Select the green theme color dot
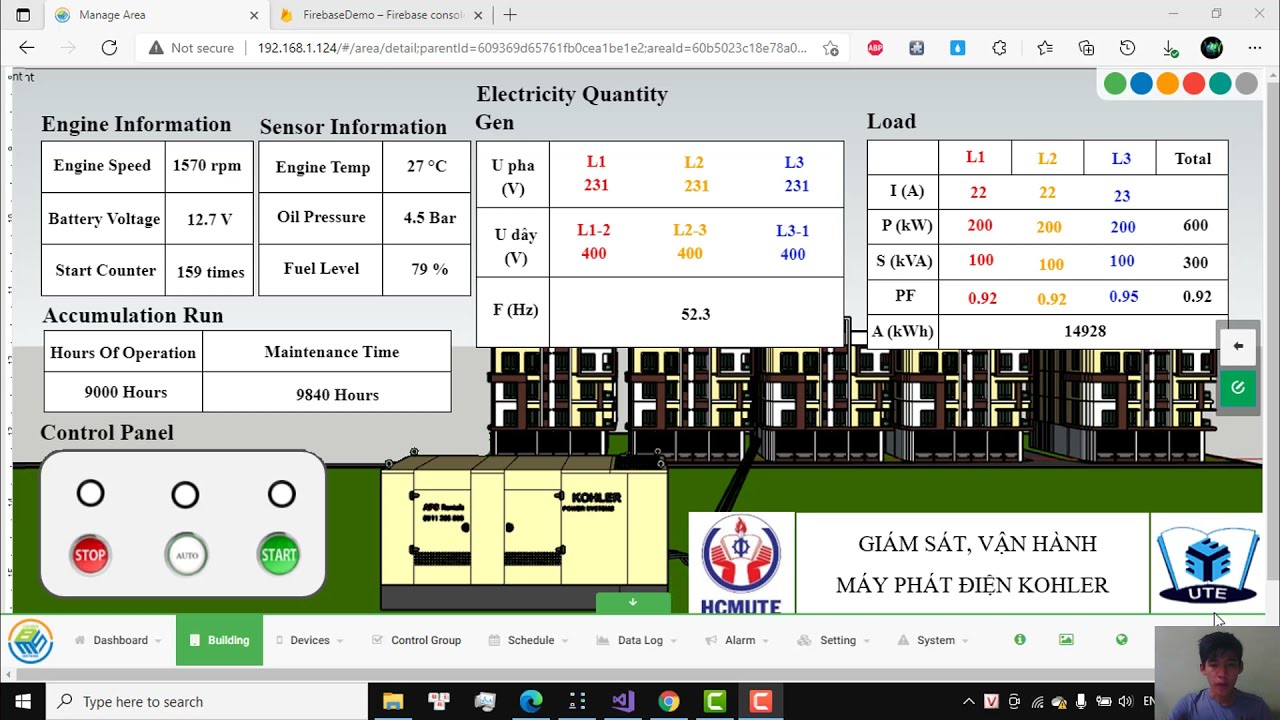This screenshot has height=720, width=1280. (x=1115, y=84)
